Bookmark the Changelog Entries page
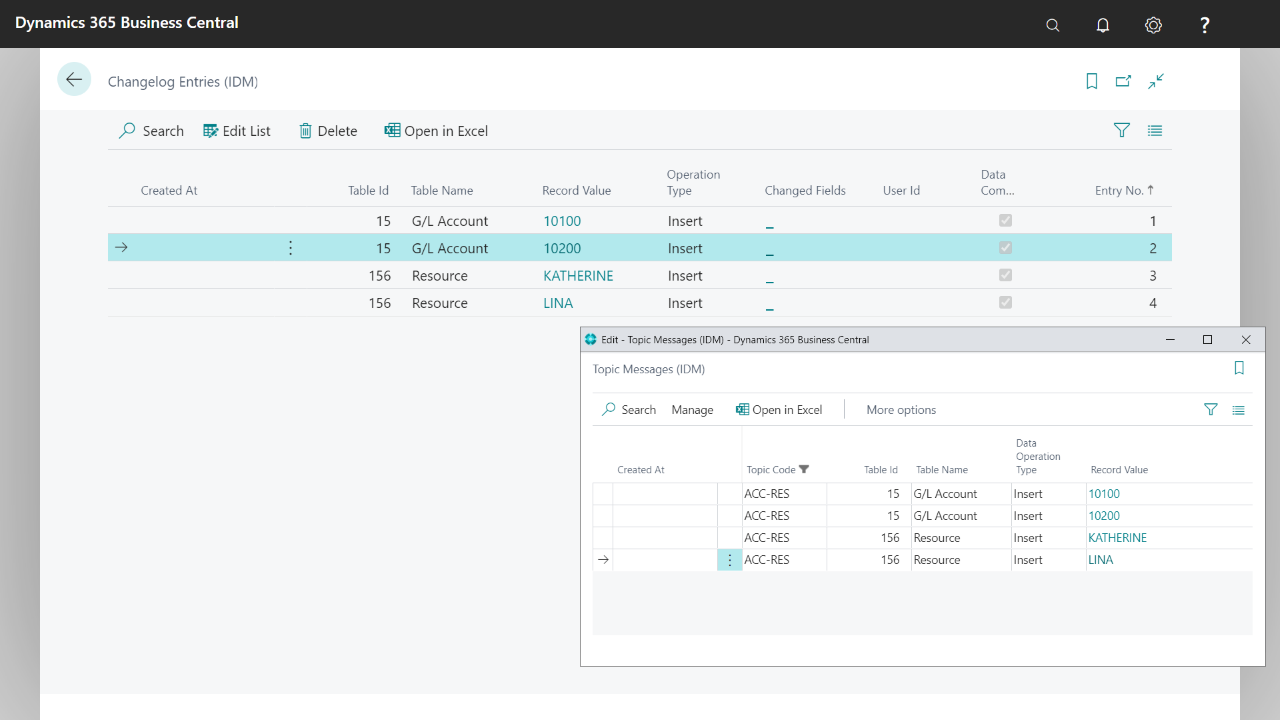 tap(1092, 81)
